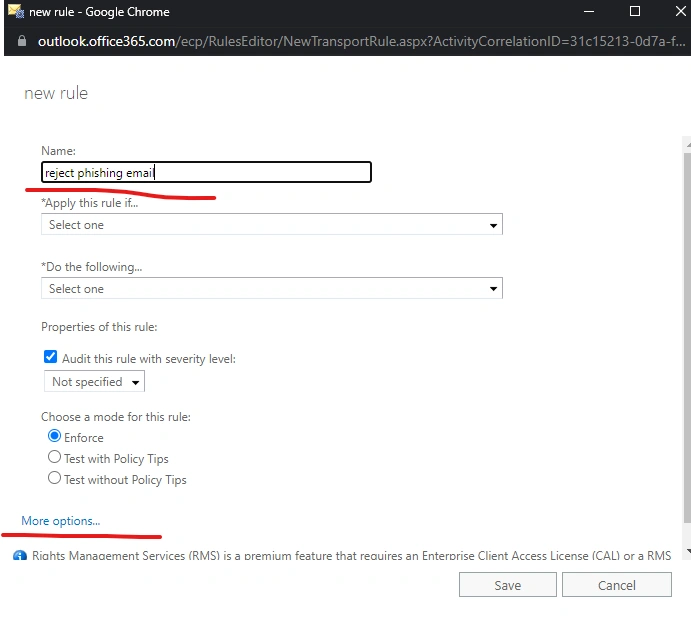
Task: Select Test without Policy Tips mode
Action: pyautogui.click(x=54, y=478)
